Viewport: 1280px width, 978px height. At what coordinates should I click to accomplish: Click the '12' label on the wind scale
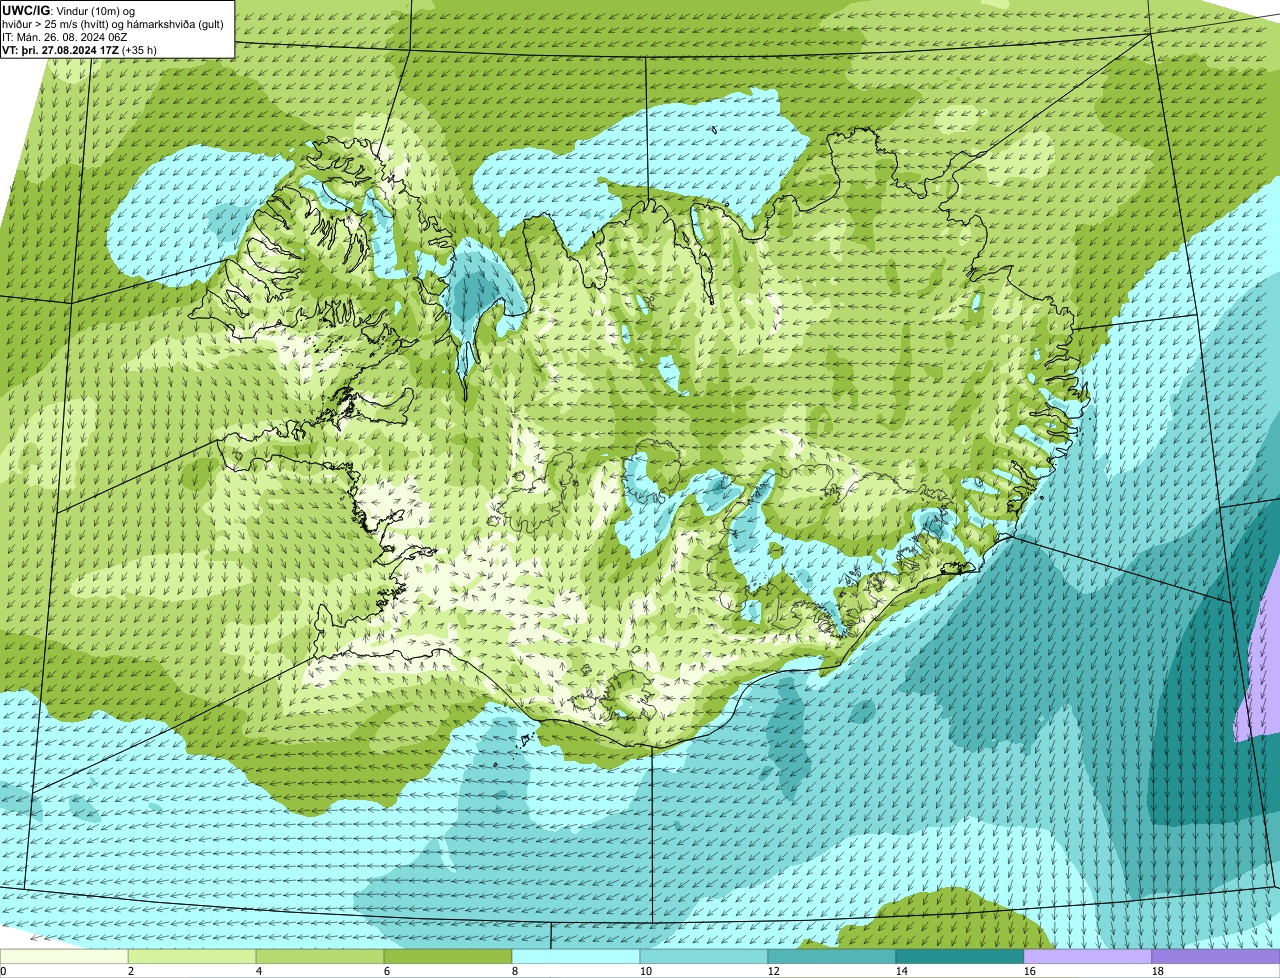coord(774,971)
